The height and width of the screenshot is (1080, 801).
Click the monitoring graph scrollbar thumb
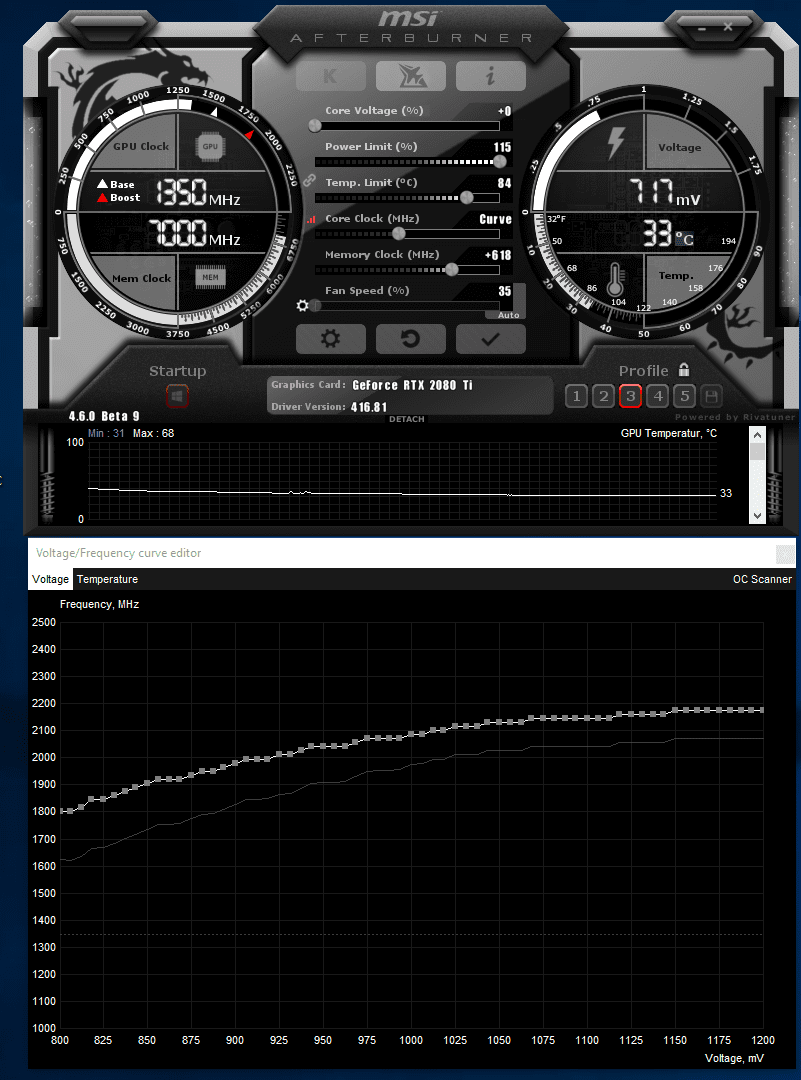click(x=757, y=452)
